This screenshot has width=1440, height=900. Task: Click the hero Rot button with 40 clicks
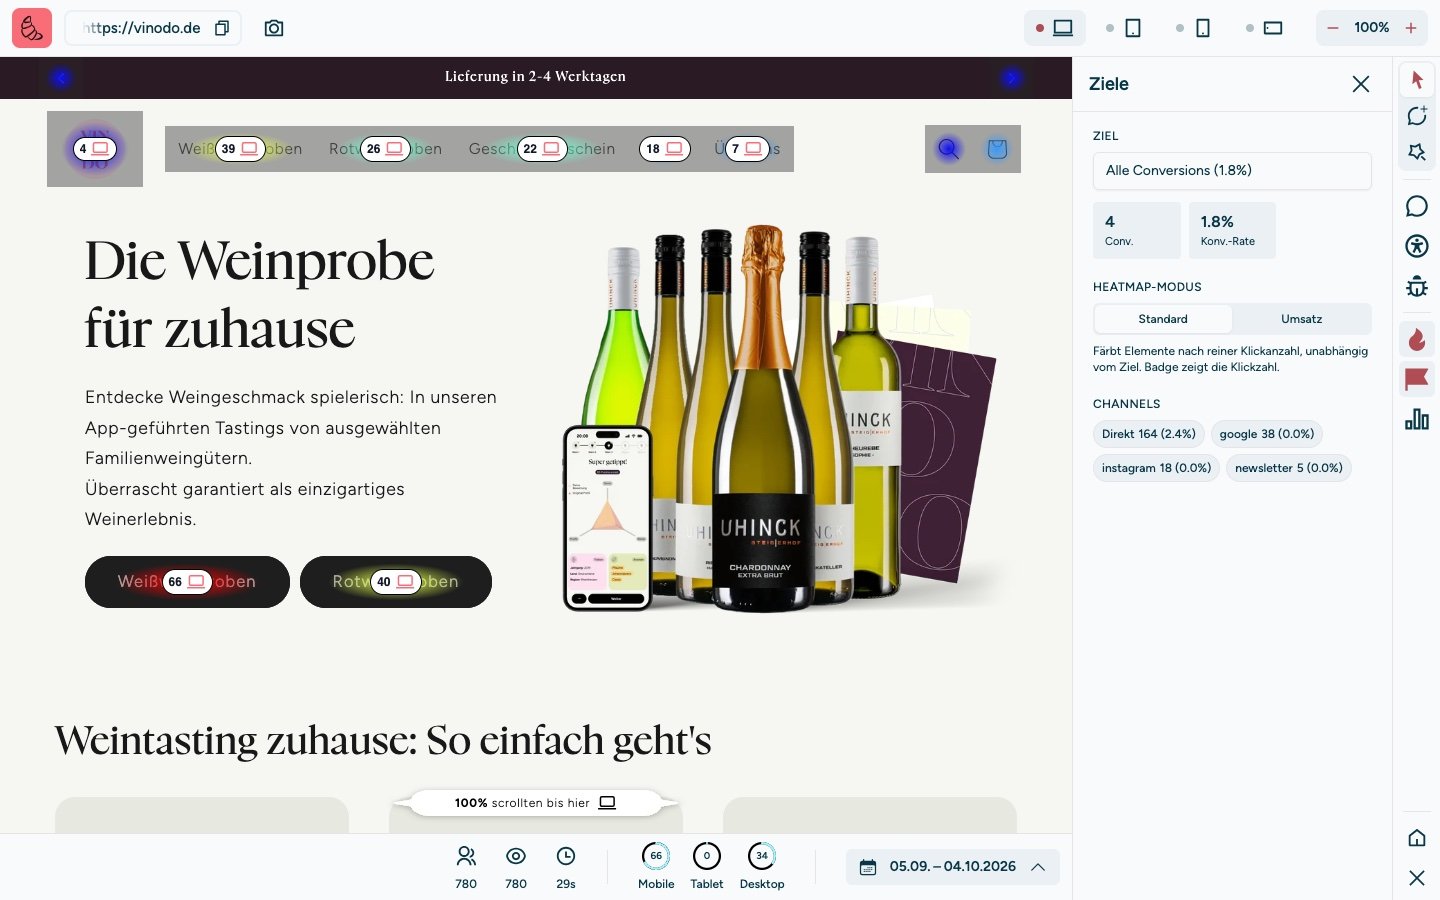(x=396, y=582)
